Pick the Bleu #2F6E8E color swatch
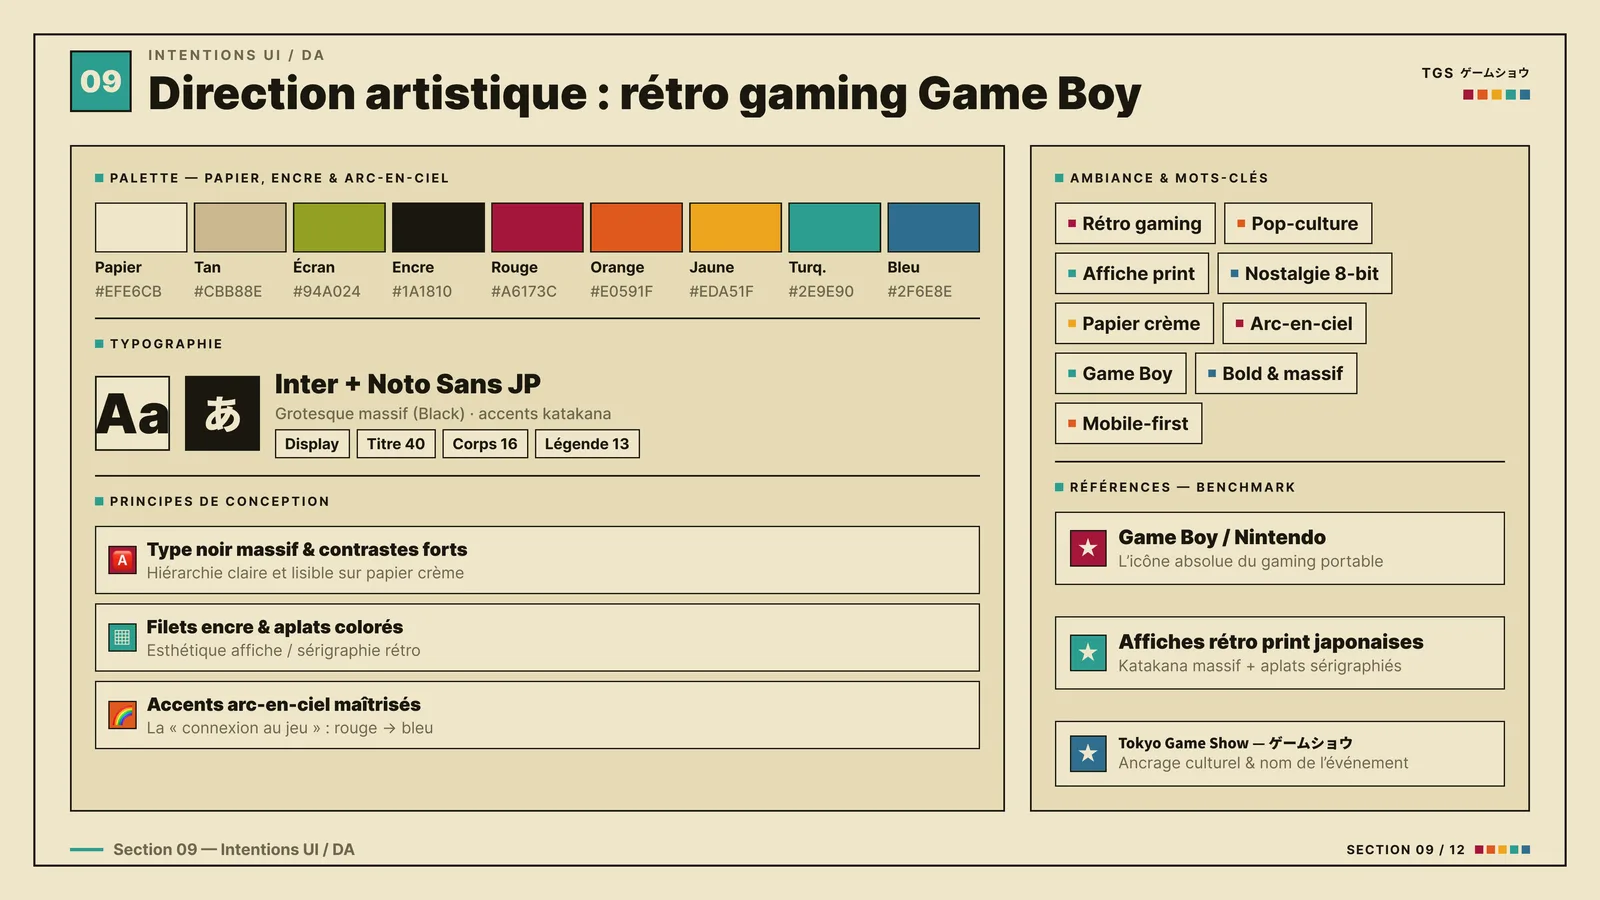The width and height of the screenshot is (1600, 900). tap(933, 227)
